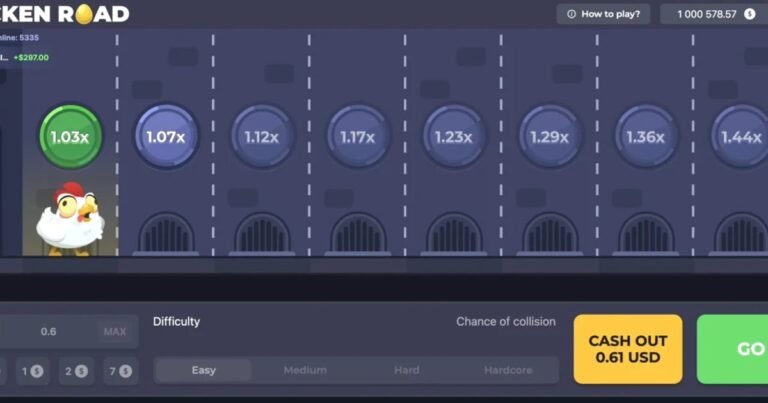Set bet to MAX

pos(114,331)
